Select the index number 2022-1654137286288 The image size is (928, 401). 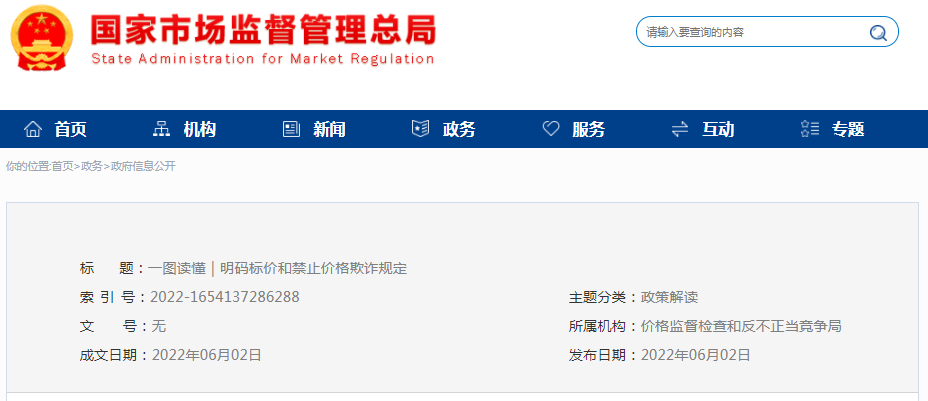pyautogui.click(x=225, y=297)
